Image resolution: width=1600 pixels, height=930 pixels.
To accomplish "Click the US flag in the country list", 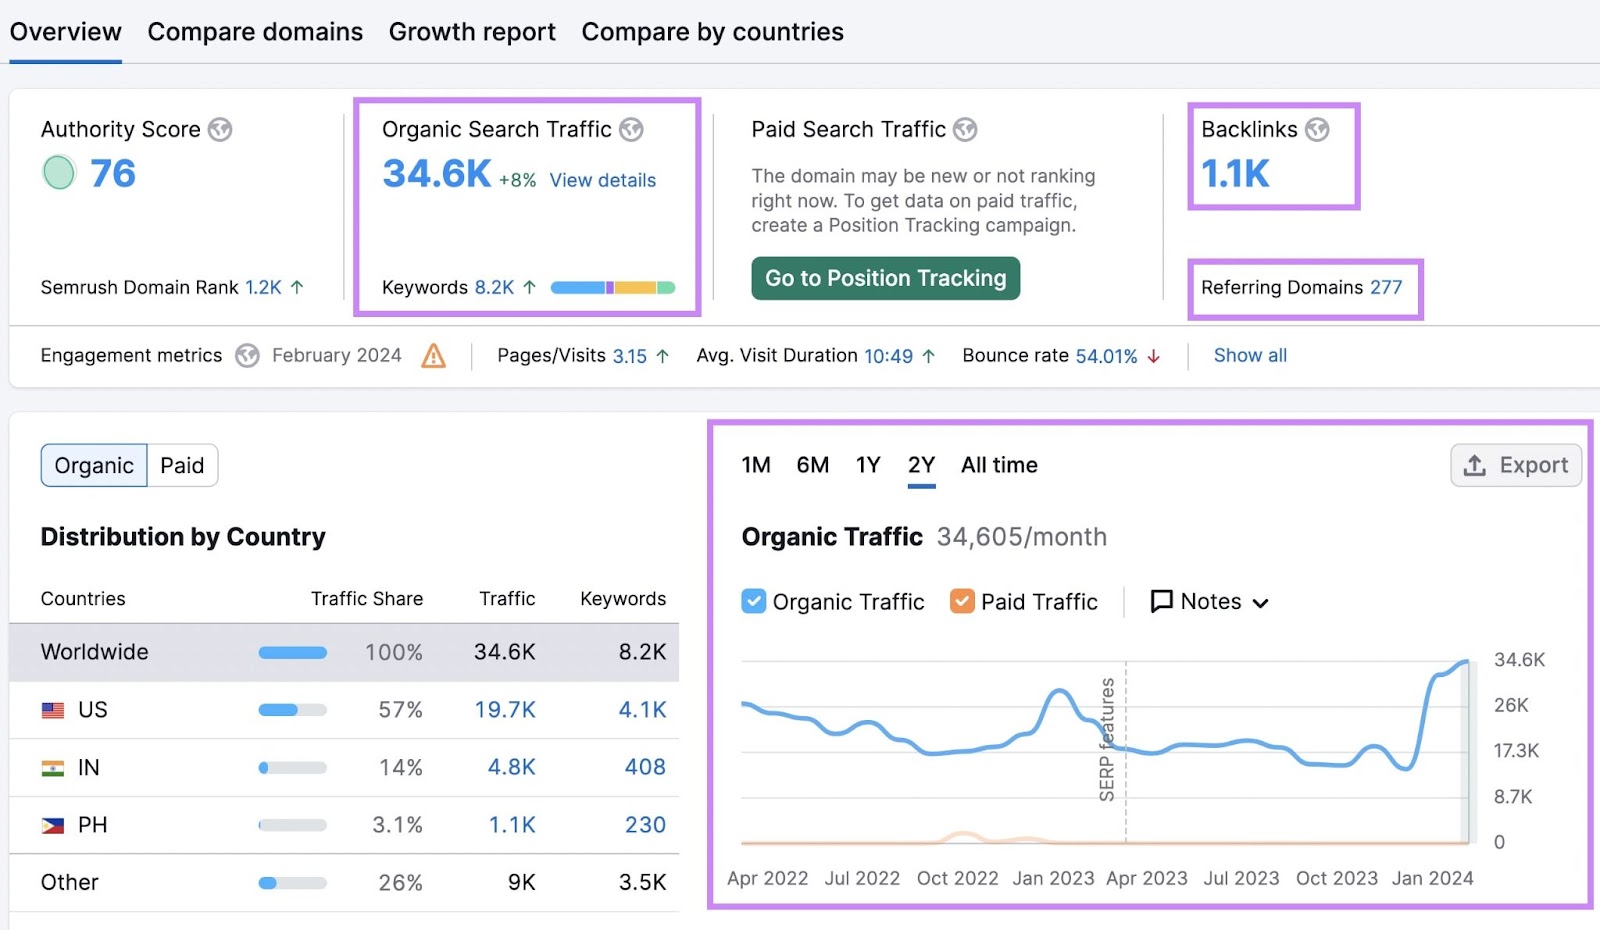I will coord(51,709).
